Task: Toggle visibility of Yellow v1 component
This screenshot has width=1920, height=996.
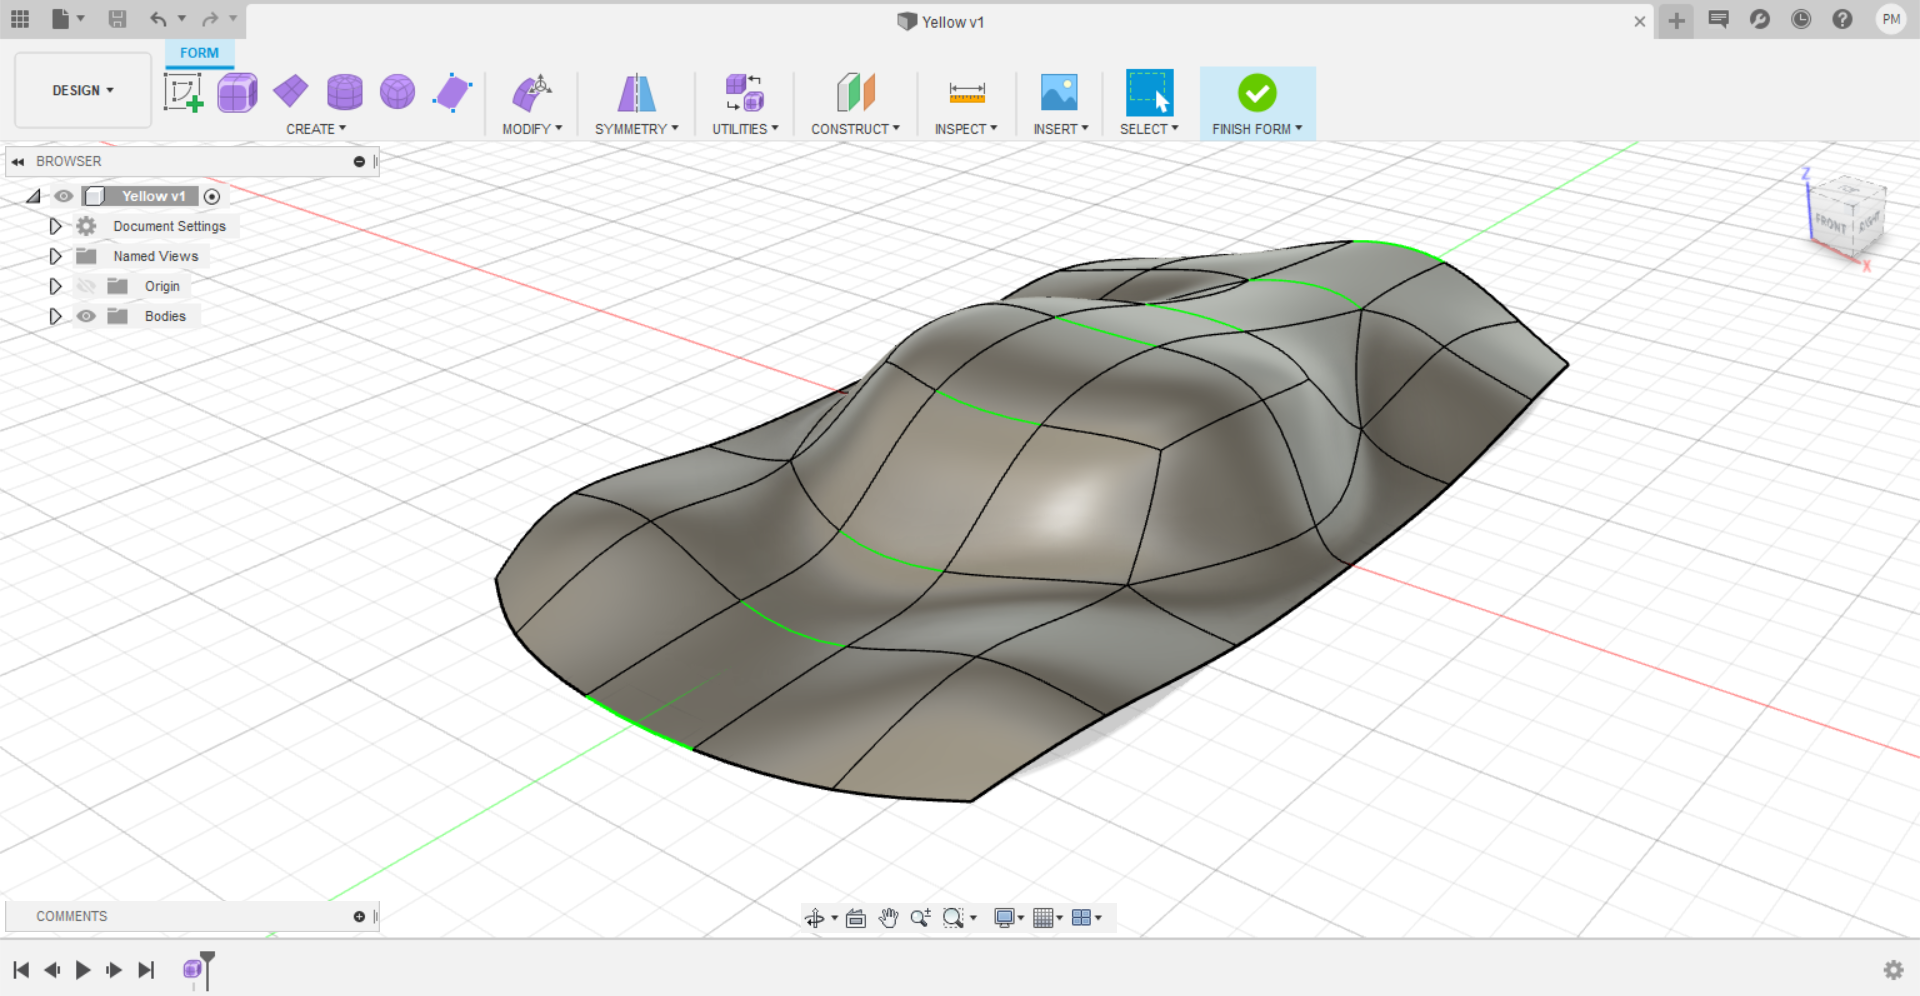Action: pos(63,196)
